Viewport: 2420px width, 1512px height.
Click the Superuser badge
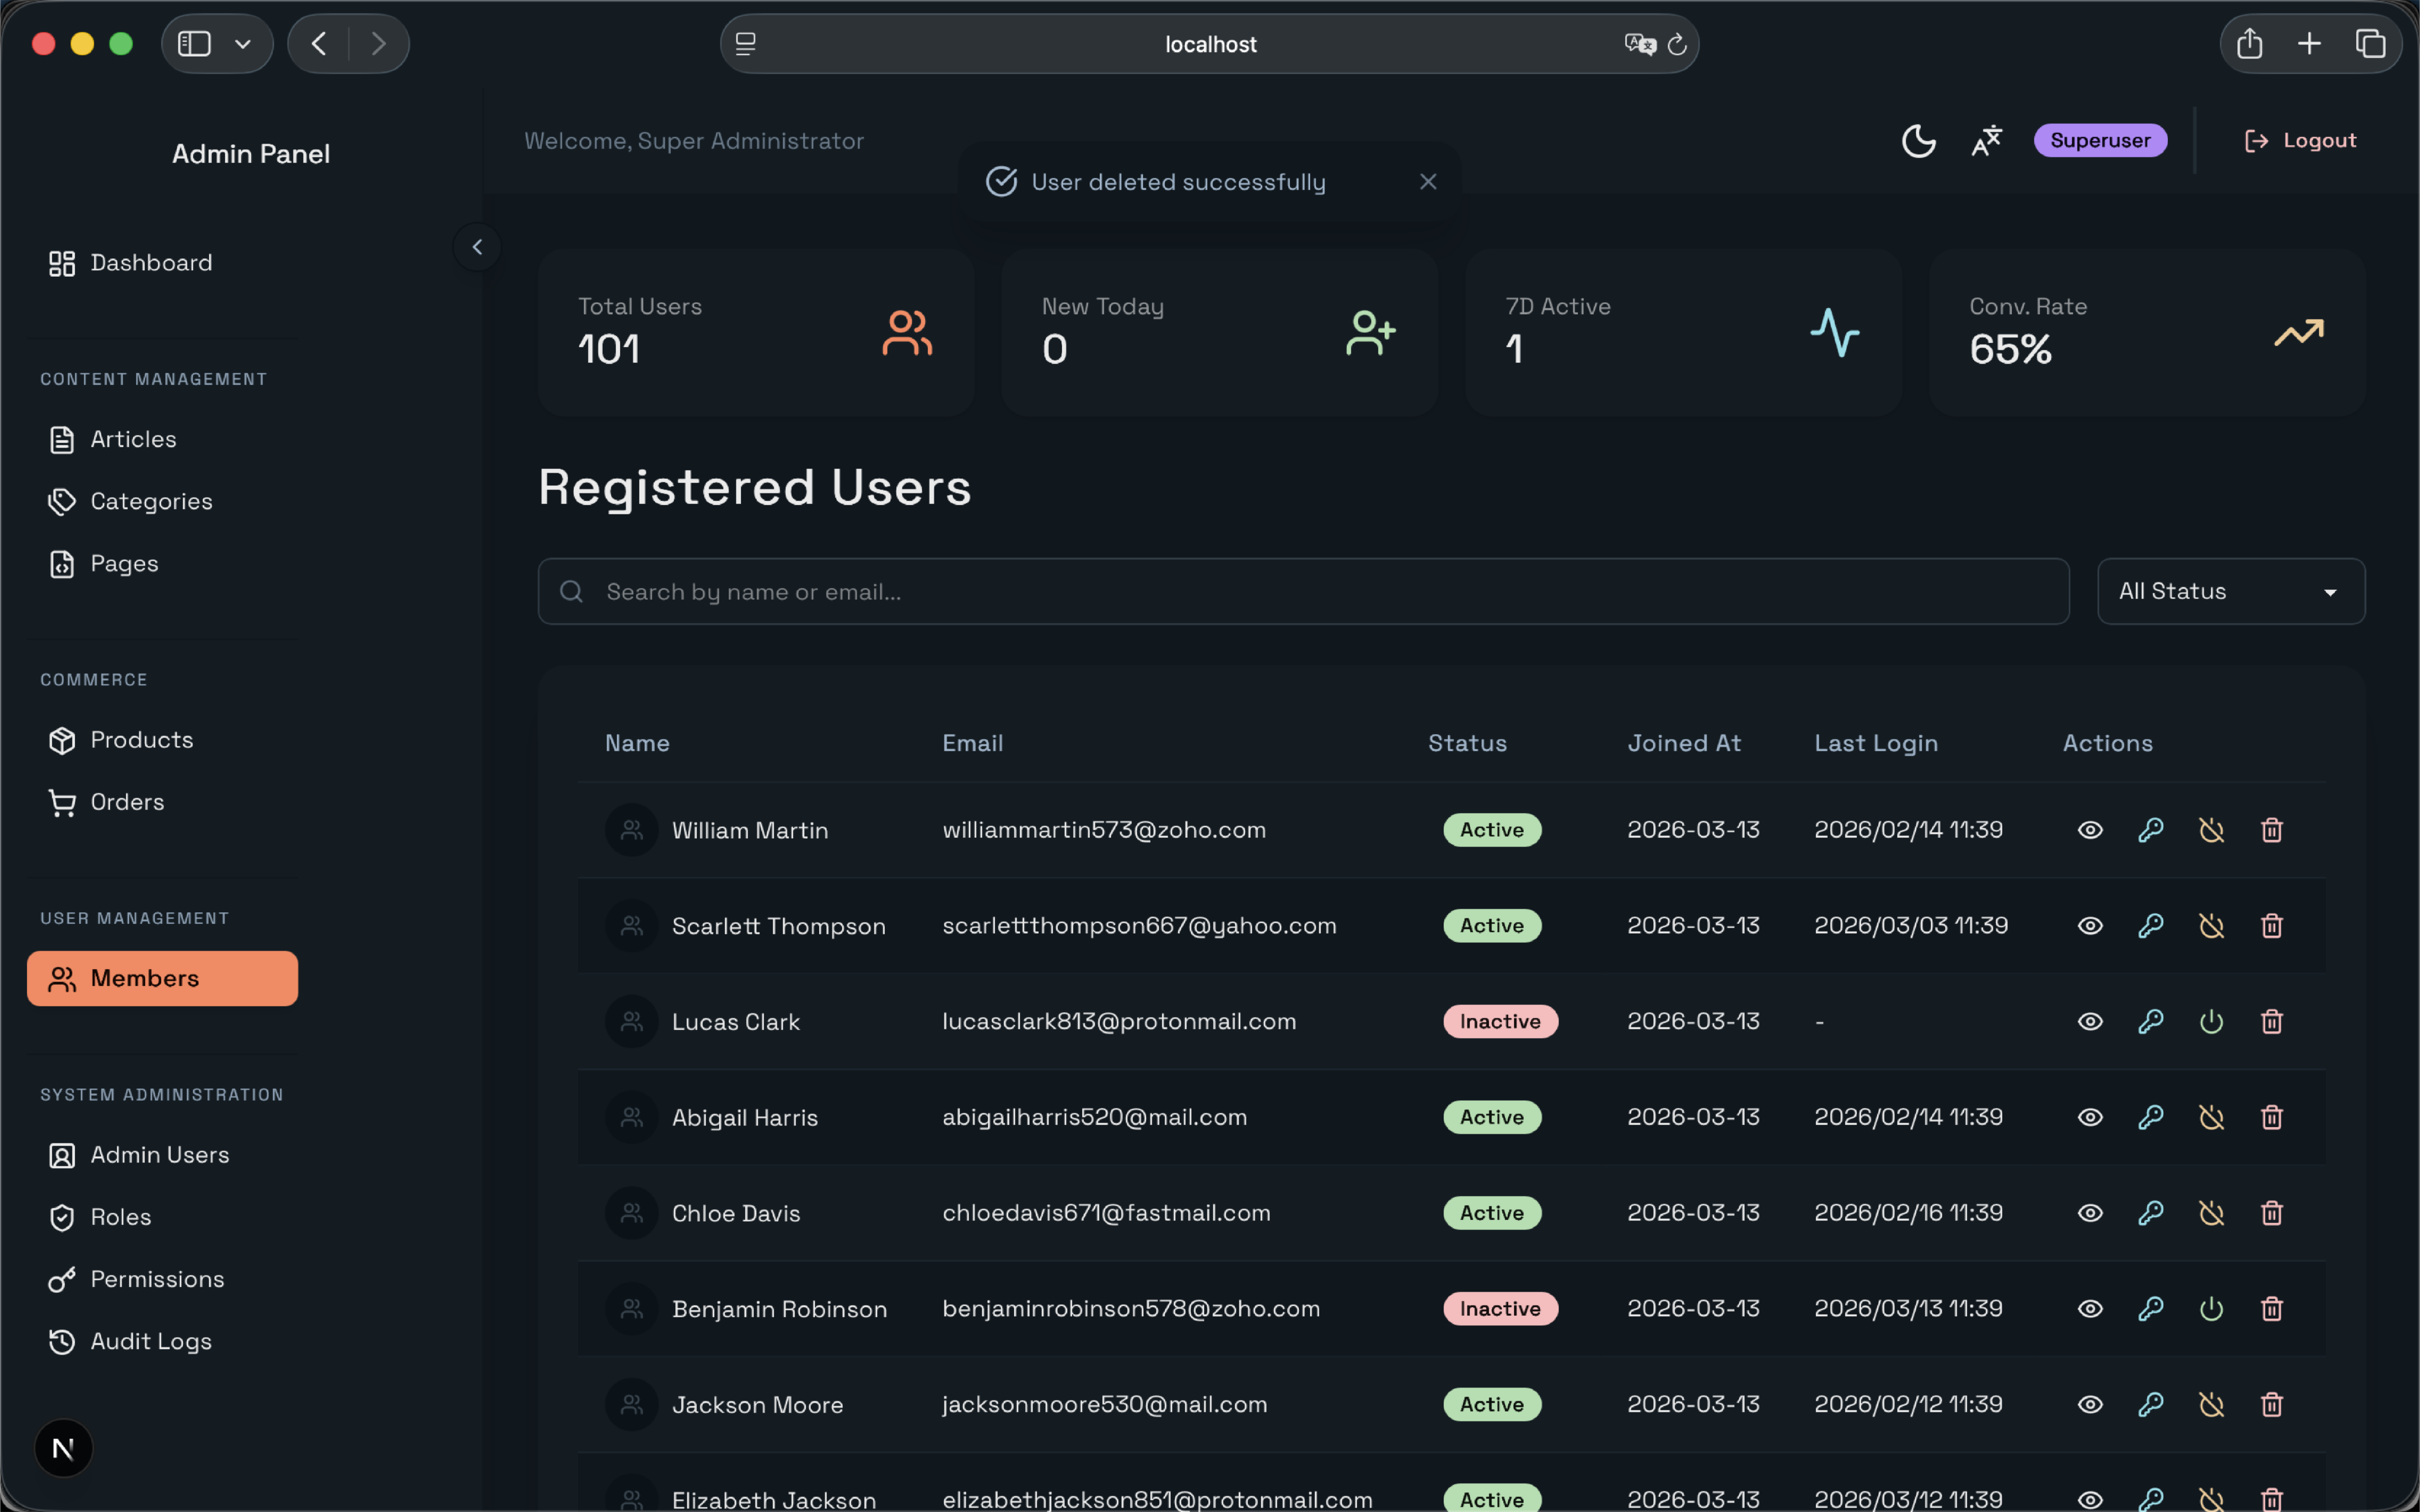(2100, 141)
